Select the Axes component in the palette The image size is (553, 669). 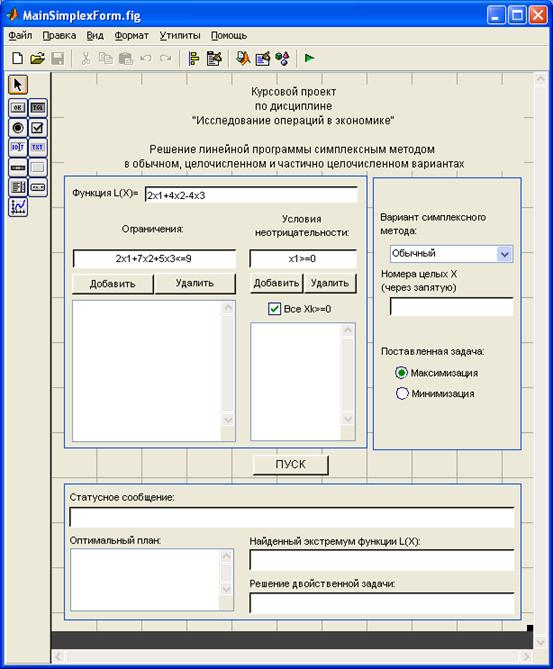17,207
